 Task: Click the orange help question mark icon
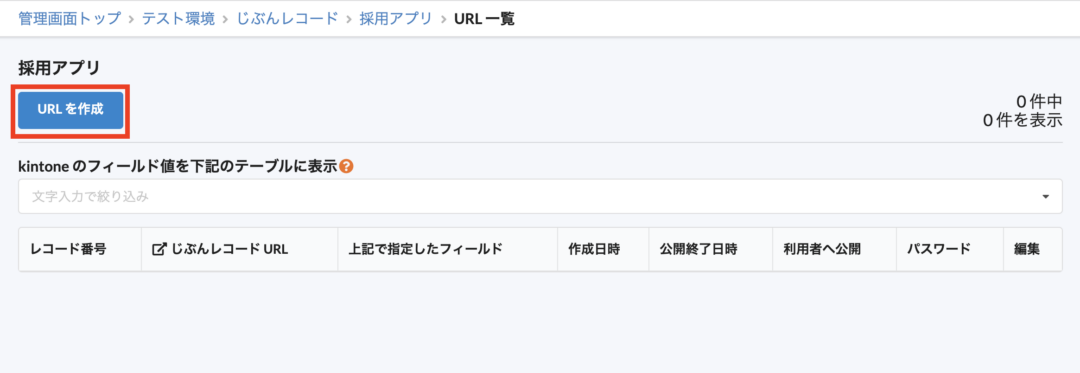tap(346, 166)
